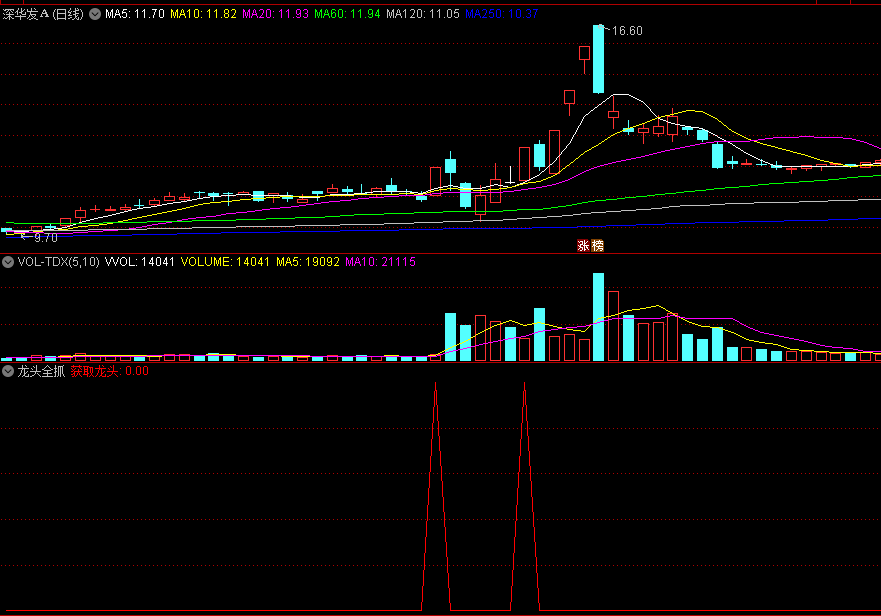The width and height of the screenshot is (881, 616).
Task: Select the tallest cyan volume bar
Action: [598, 317]
